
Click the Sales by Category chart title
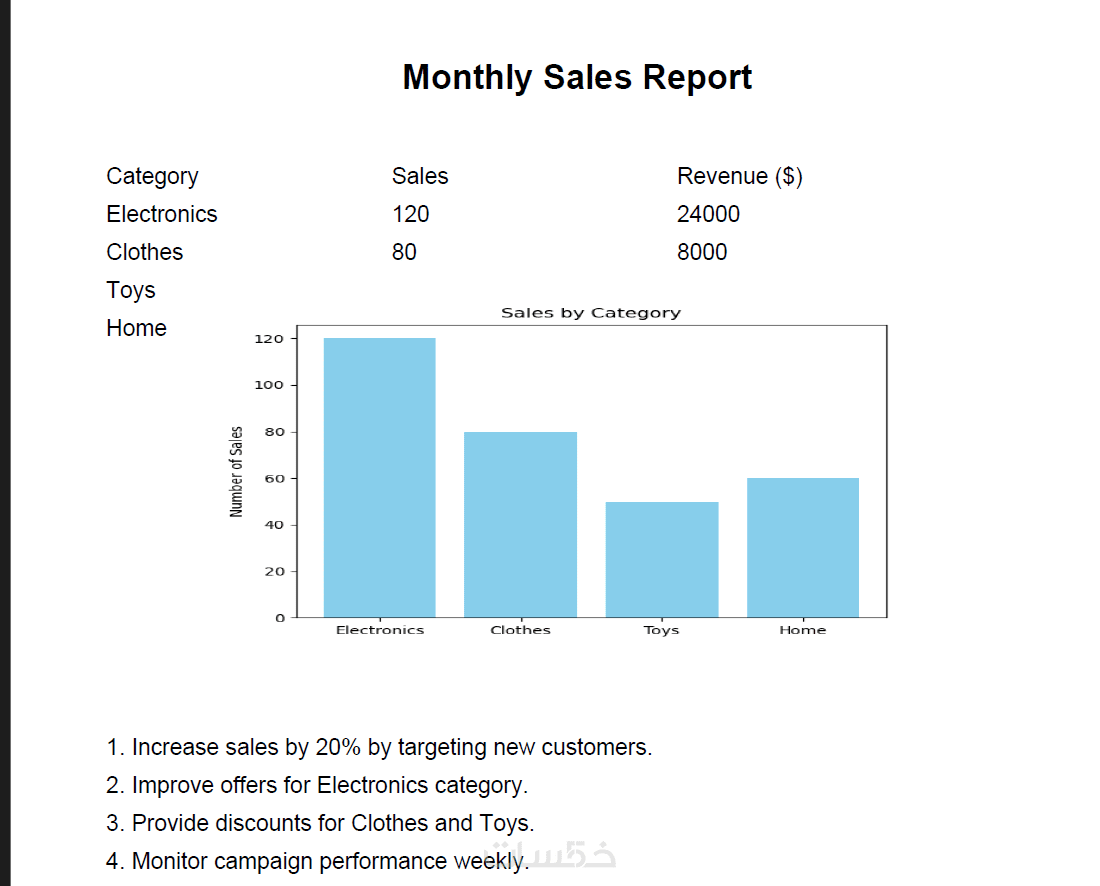pyautogui.click(x=590, y=313)
